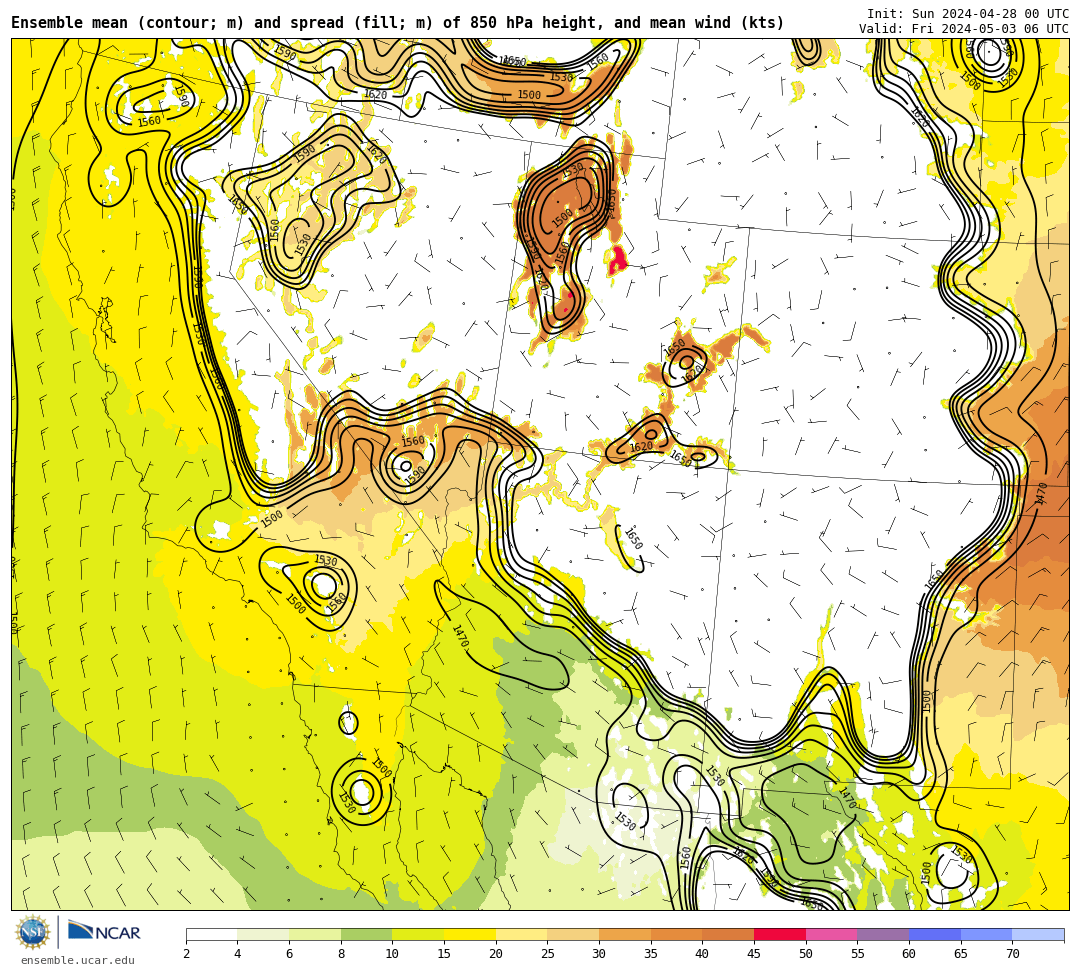Click the colorbar tick label 70
This screenshot has height=973, width=1080.
1012,954
